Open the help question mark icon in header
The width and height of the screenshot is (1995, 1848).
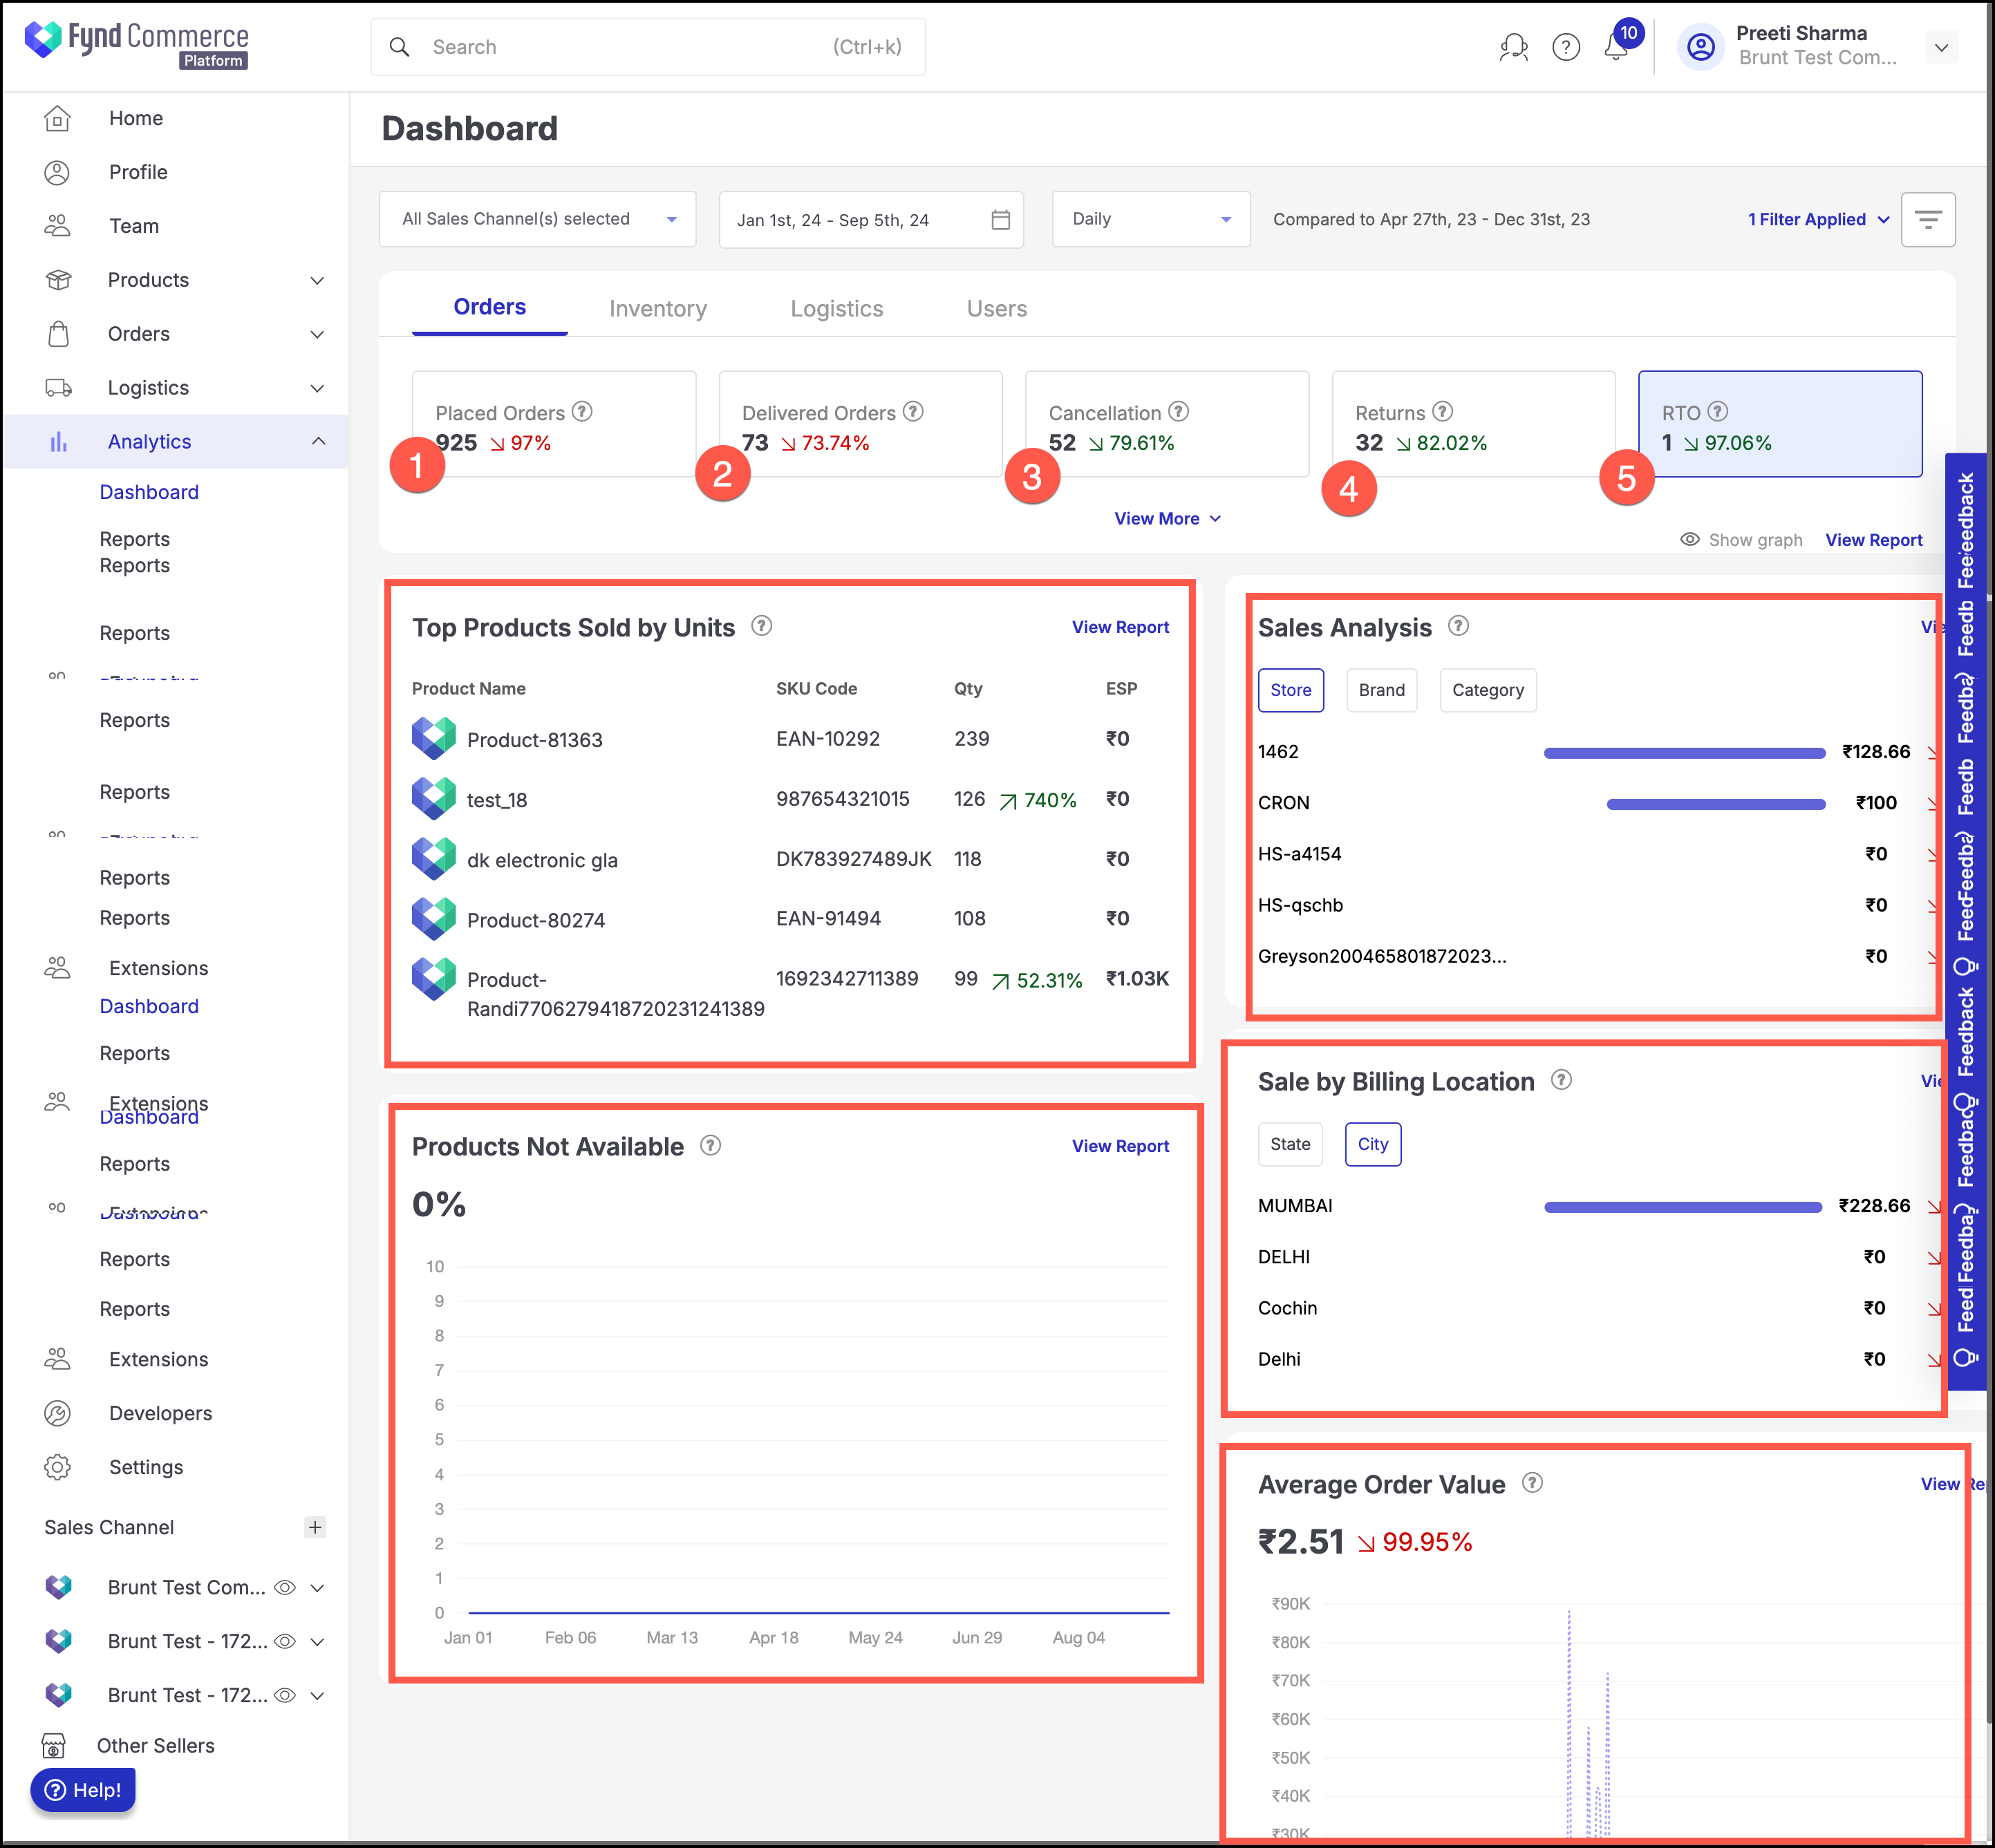(x=1566, y=47)
